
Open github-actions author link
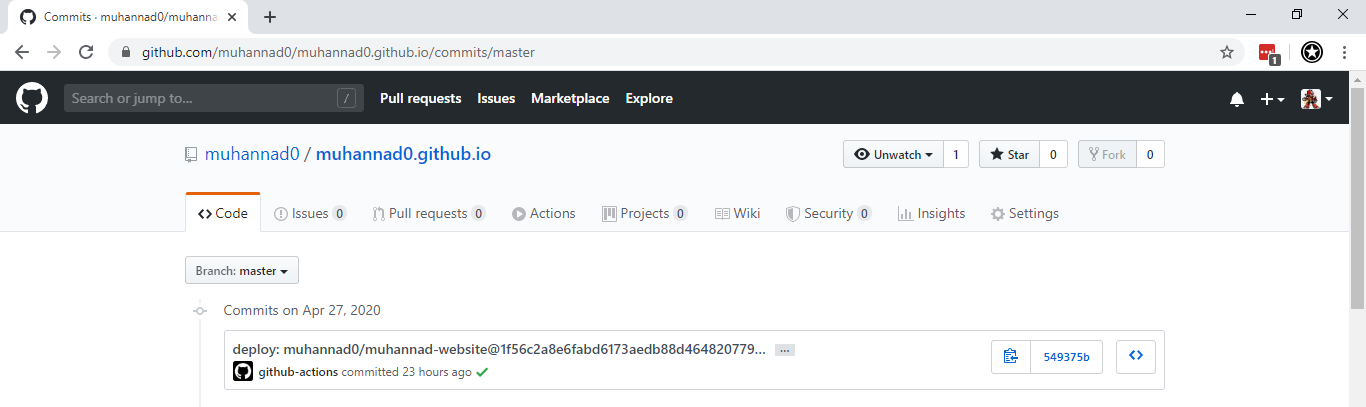click(x=298, y=372)
